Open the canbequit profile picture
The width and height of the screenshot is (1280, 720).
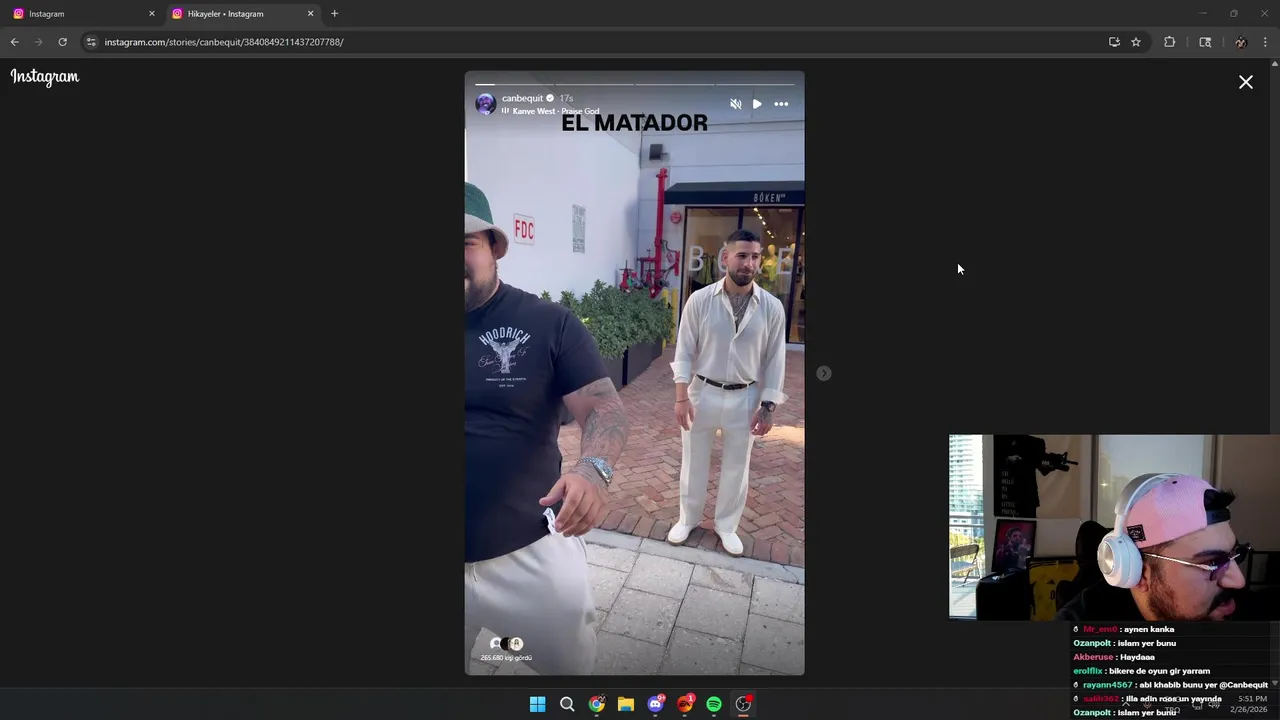pos(486,104)
